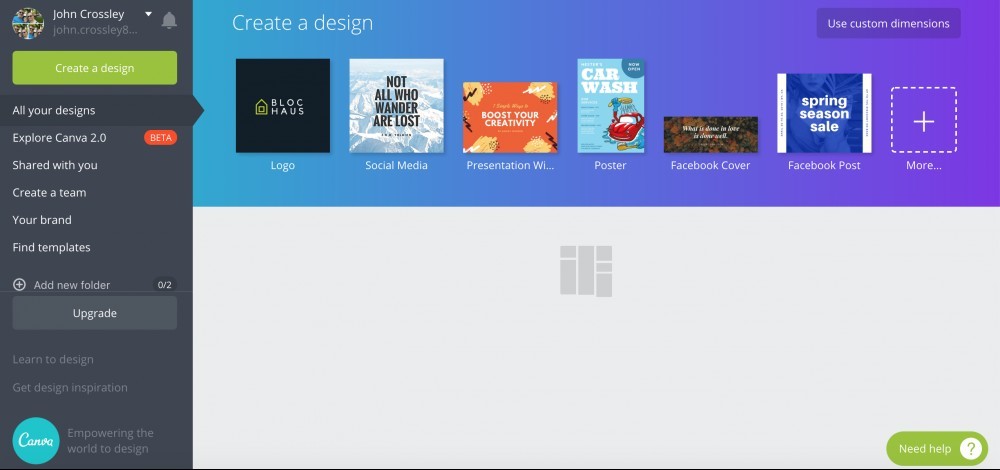Select the Bloc Haus Logo thumbnail
This screenshot has width=1000, height=470.
pos(283,106)
